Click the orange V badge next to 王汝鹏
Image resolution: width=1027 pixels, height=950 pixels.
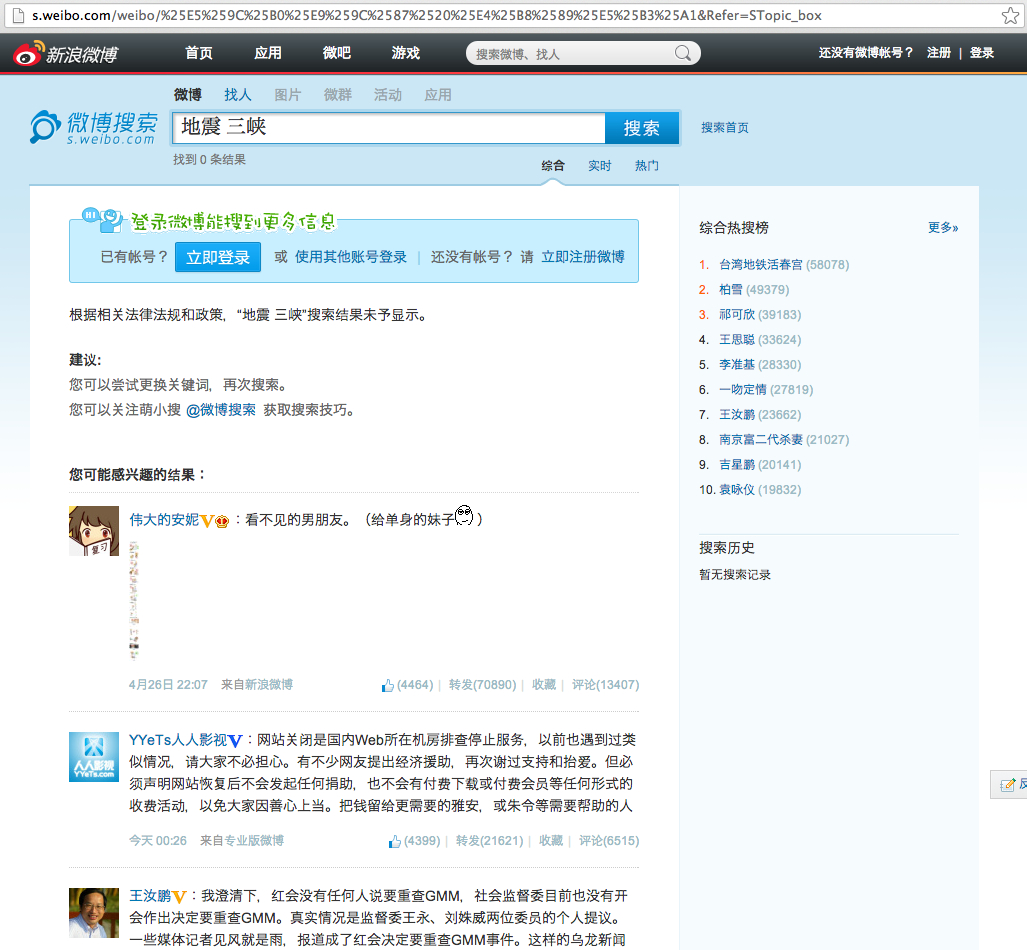pyautogui.click(x=179, y=897)
